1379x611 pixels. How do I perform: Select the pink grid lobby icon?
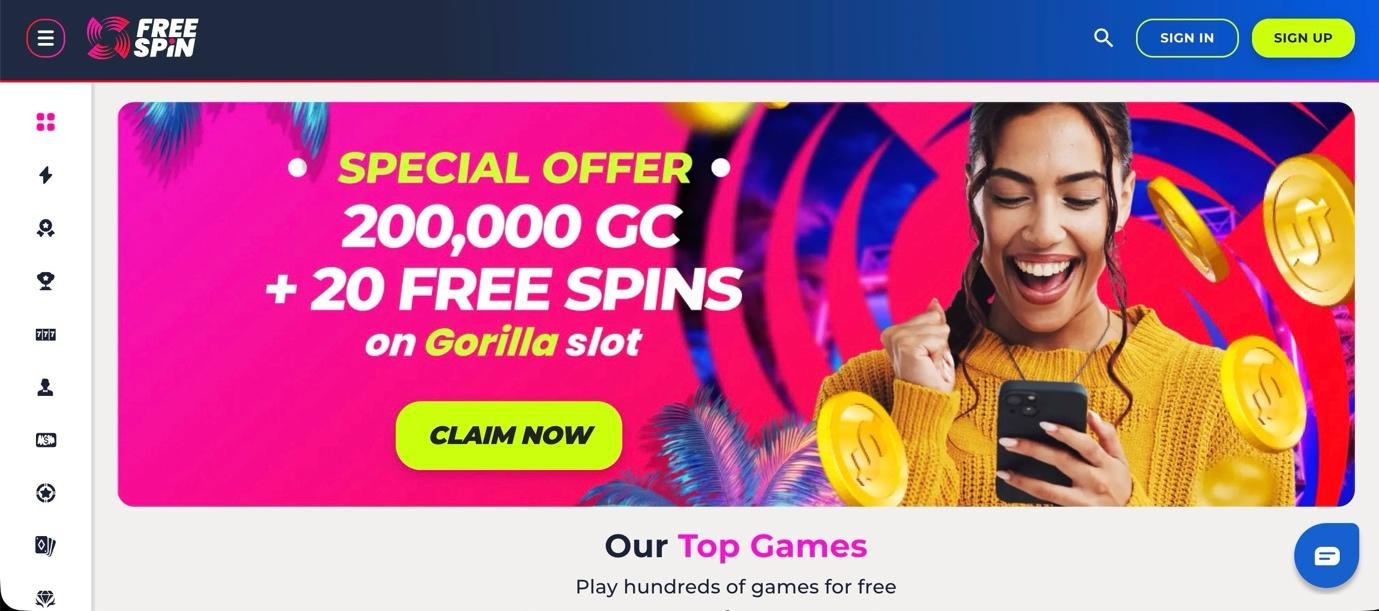[45, 122]
